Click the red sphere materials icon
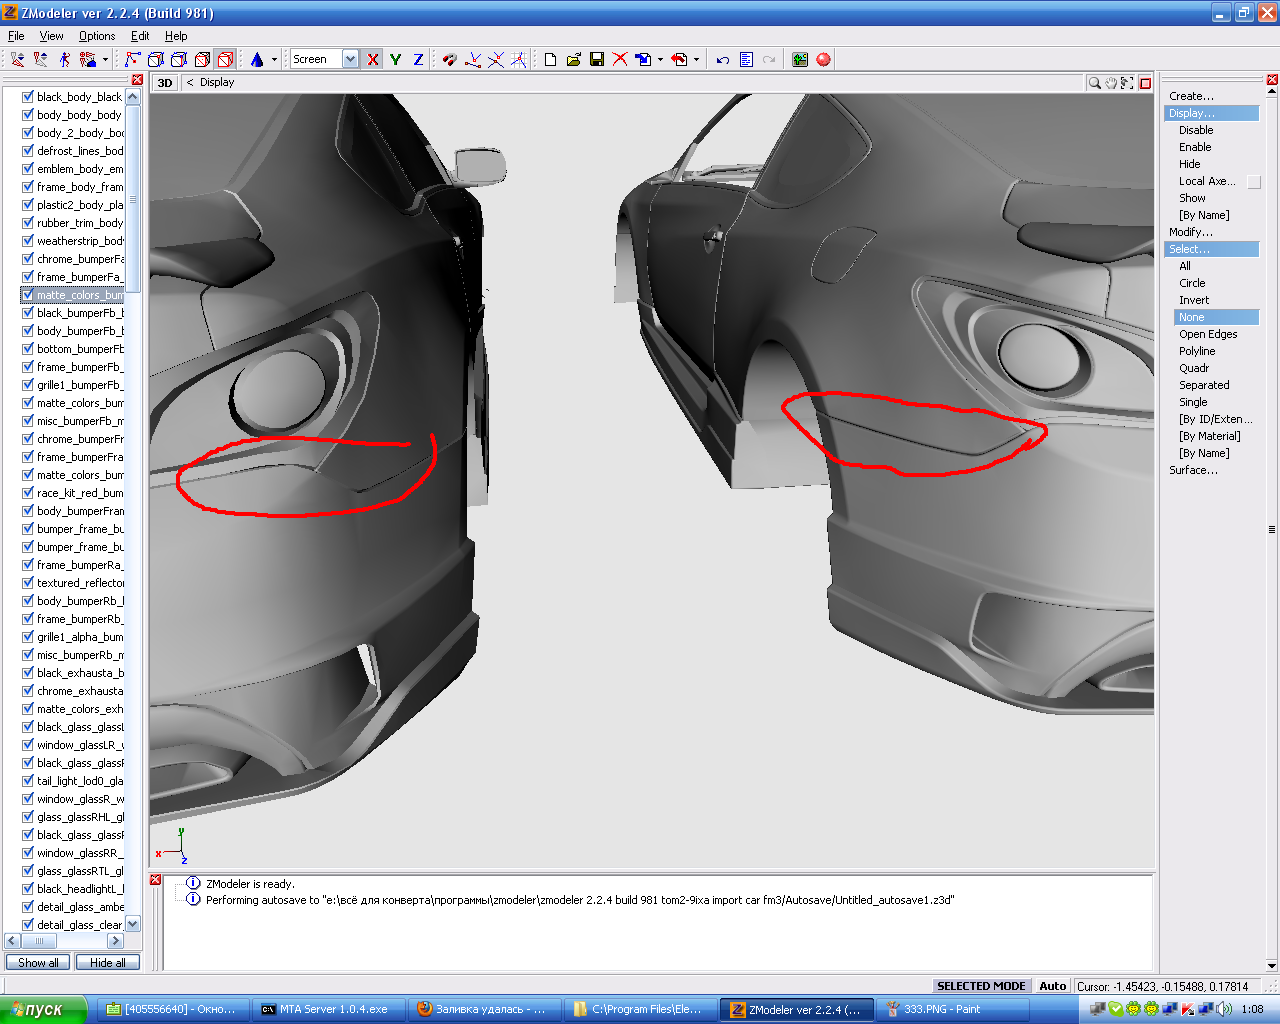 point(823,60)
